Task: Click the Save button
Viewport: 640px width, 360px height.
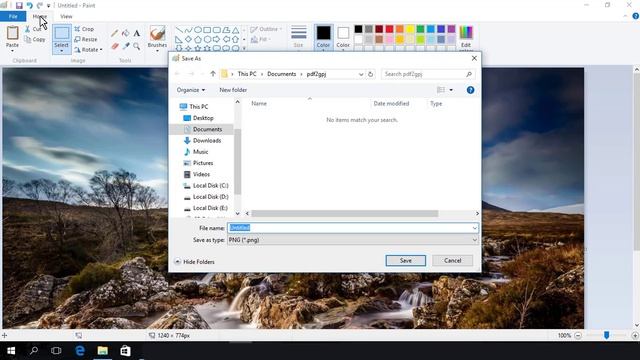Action: coord(406,260)
